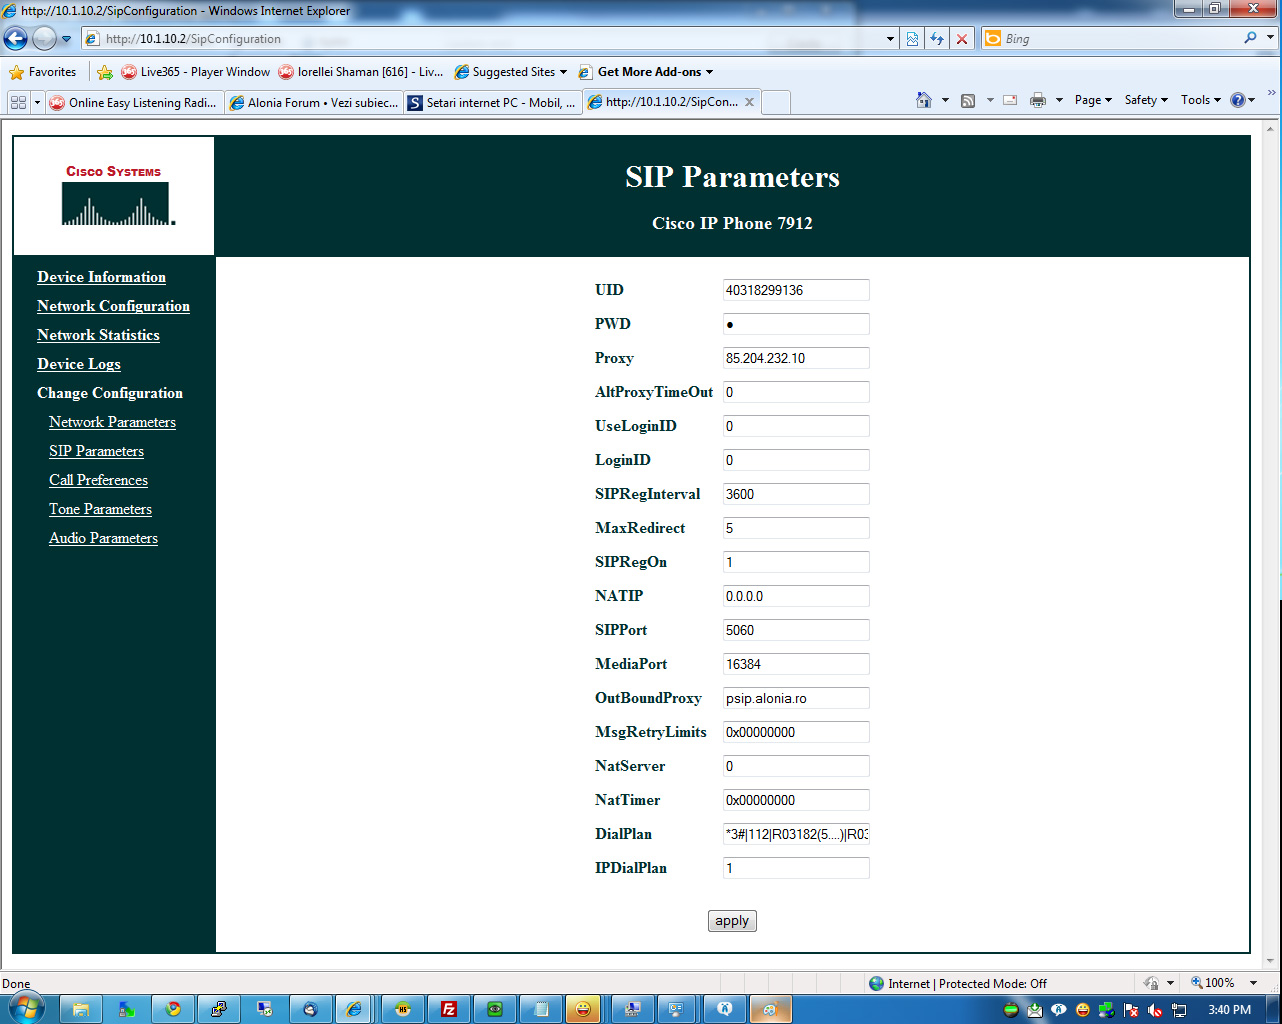
Task: Open Internet Explorer taskbar button
Action: [355, 1009]
